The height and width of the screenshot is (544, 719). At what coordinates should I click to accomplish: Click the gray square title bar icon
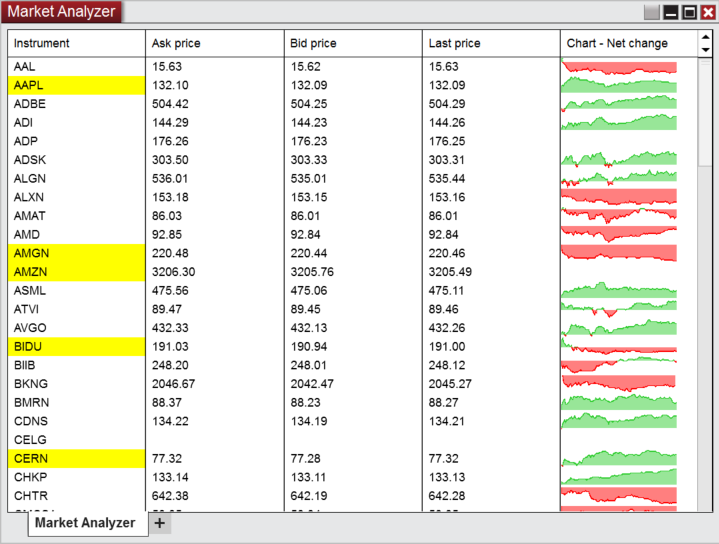[651, 12]
